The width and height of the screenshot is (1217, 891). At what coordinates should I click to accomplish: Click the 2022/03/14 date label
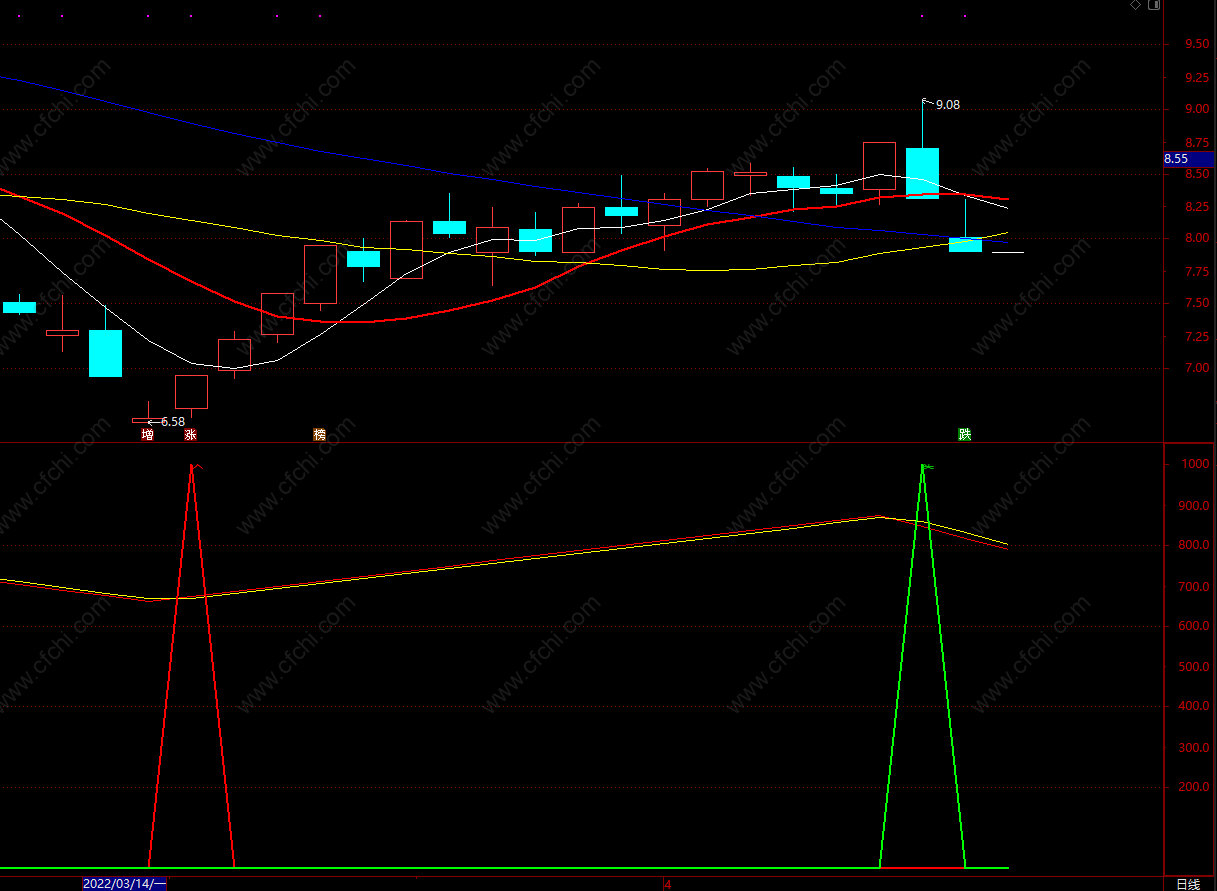(124, 884)
